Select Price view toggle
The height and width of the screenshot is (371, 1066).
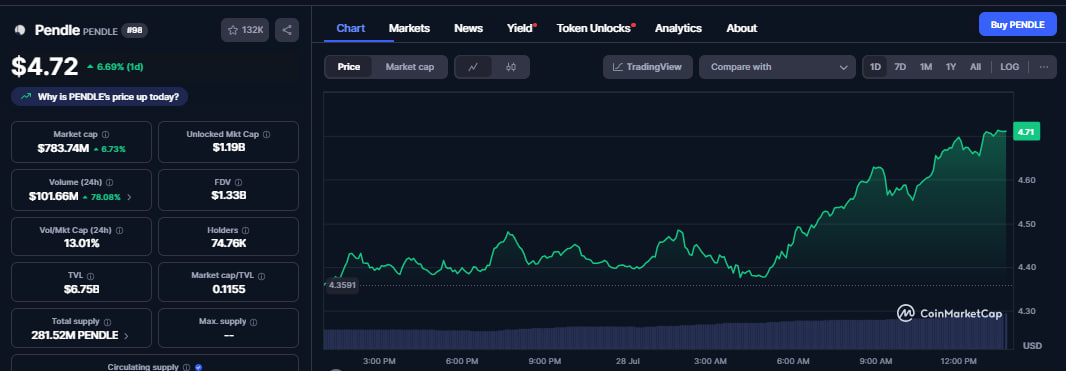(x=349, y=67)
